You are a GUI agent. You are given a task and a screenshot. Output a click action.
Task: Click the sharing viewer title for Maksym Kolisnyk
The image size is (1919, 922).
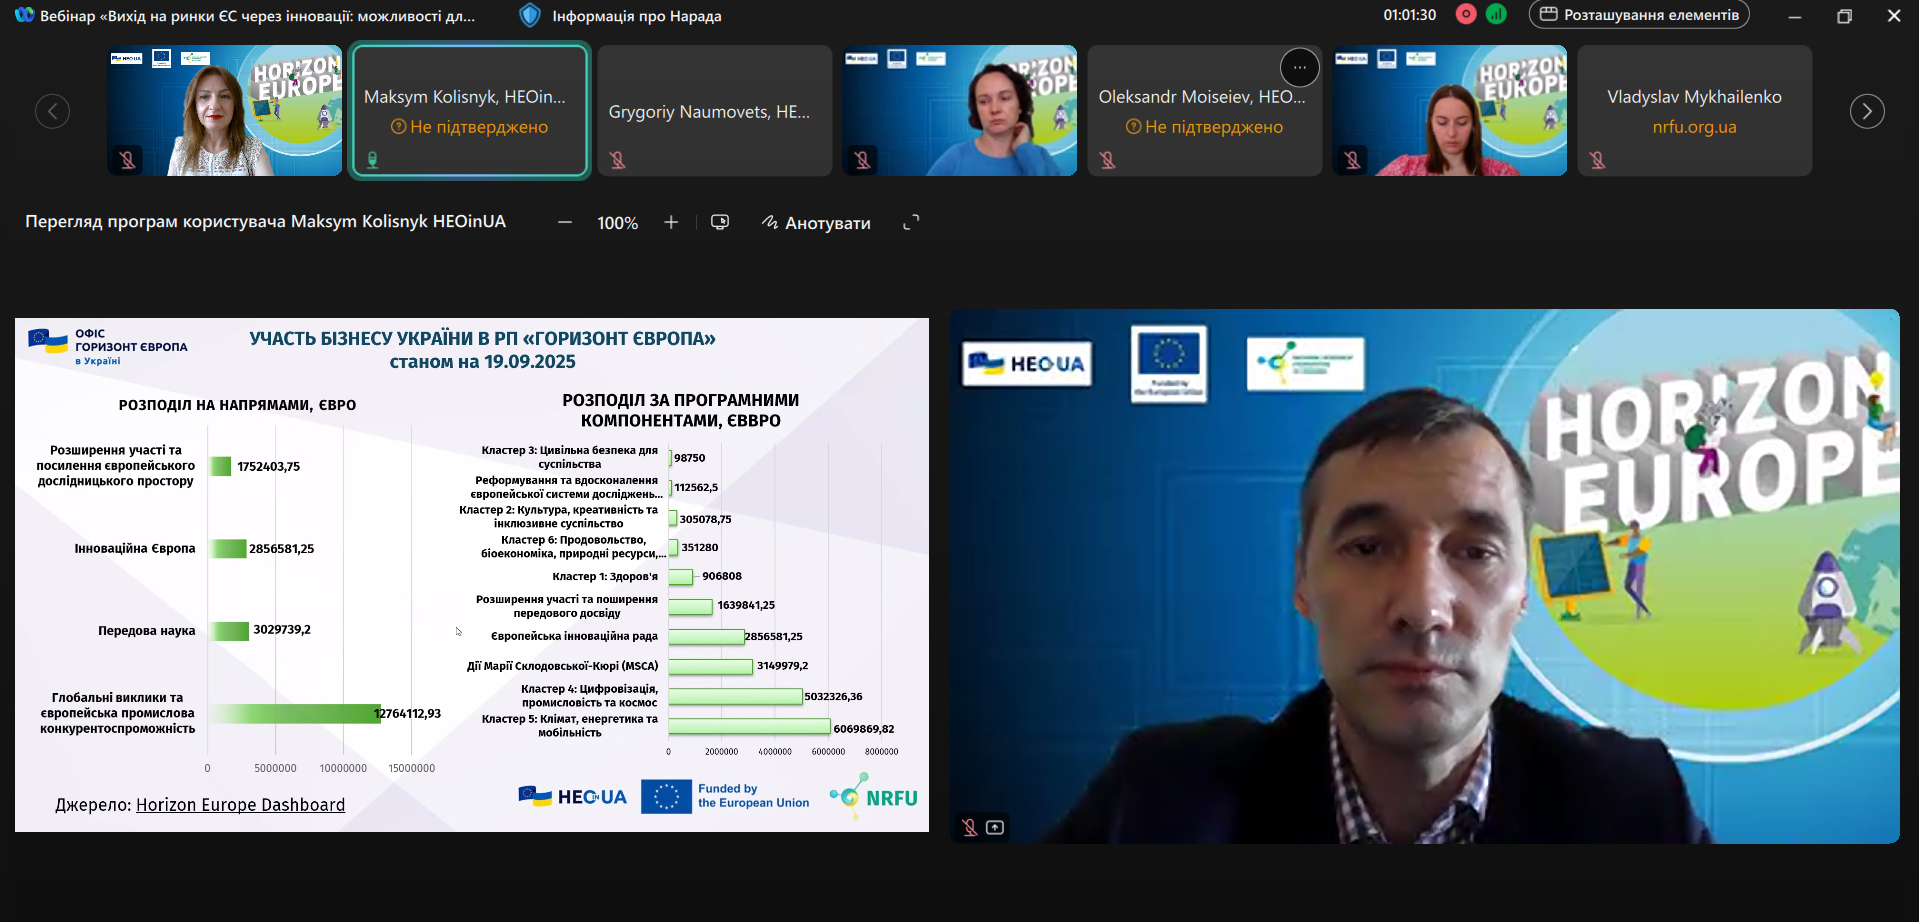266,221
